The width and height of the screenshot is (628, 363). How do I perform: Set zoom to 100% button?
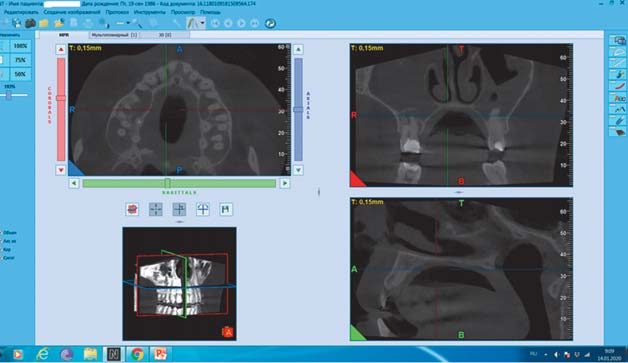pyautogui.click(x=20, y=46)
